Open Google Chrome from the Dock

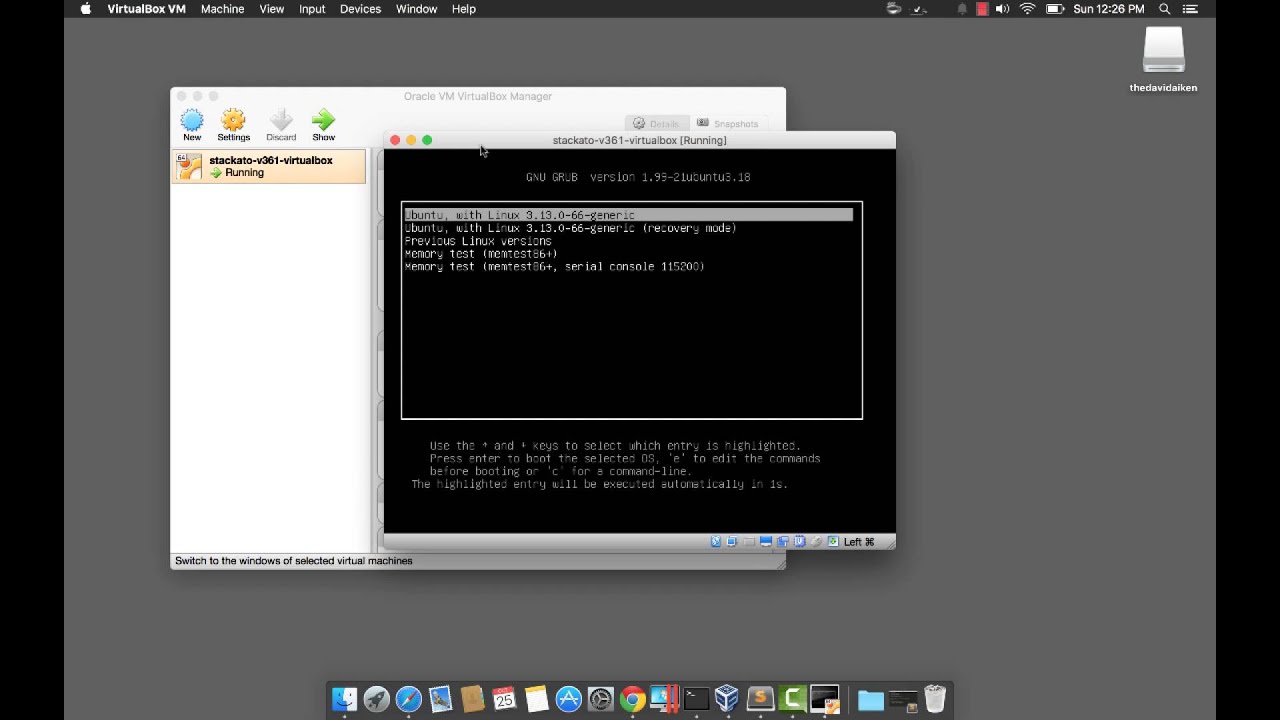point(632,698)
